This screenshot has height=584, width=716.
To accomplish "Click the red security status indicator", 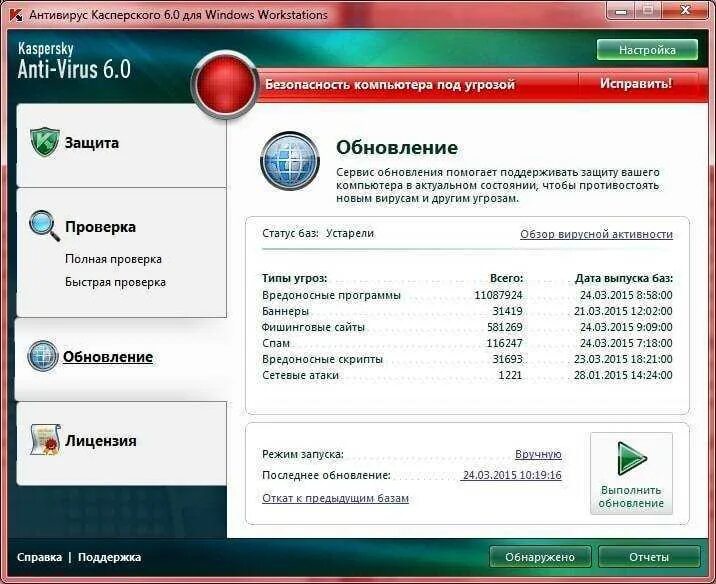I will [225, 85].
